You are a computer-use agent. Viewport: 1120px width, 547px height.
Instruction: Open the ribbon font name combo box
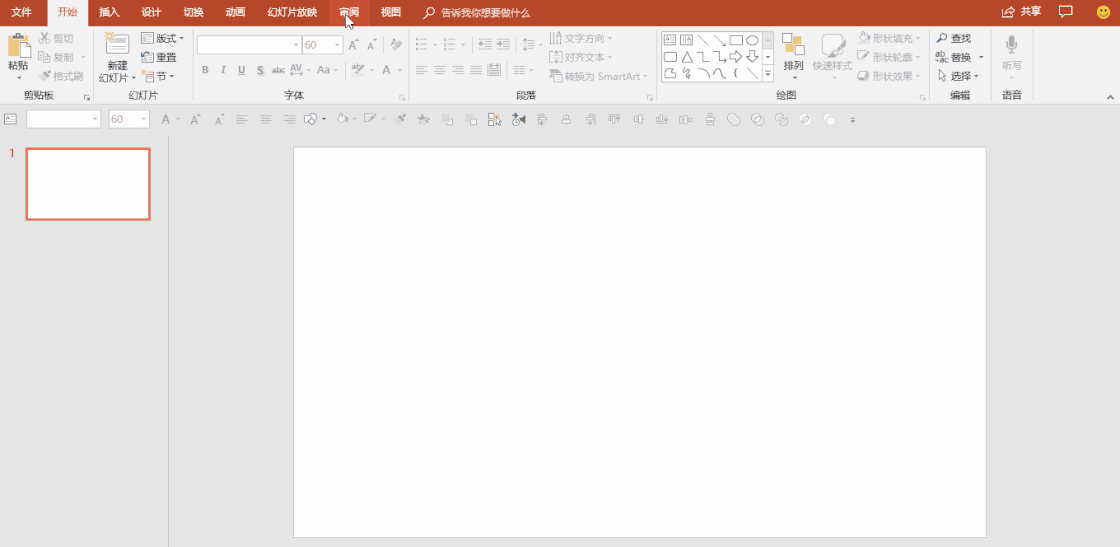coord(249,45)
